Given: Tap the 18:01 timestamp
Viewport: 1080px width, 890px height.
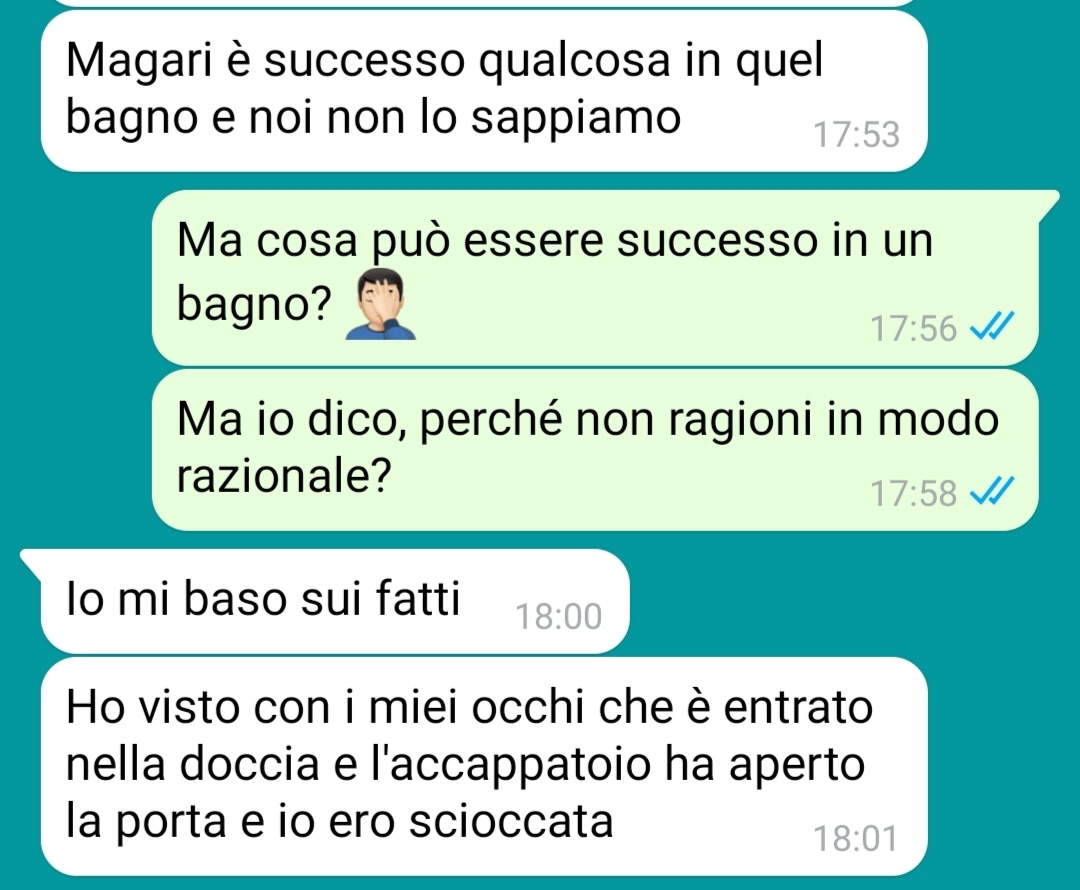Looking at the screenshot, I should click(x=856, y=838).
